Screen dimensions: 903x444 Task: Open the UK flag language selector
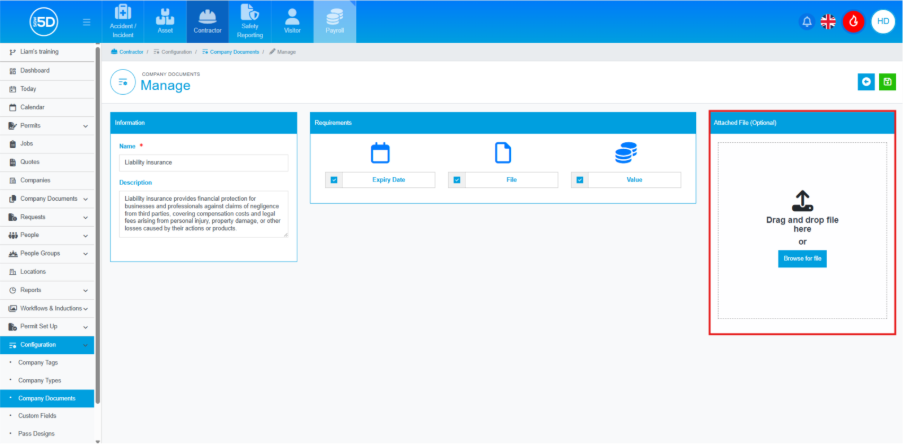tap(828, 21)
